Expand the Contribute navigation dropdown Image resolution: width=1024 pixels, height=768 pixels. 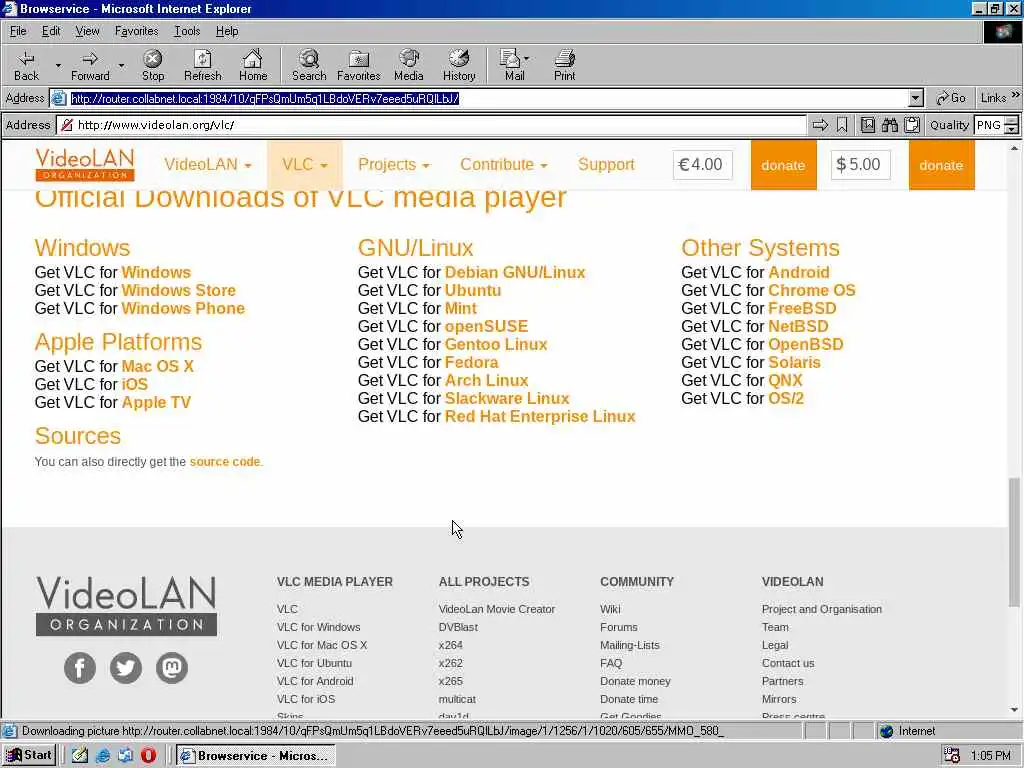tap(504, 165)
